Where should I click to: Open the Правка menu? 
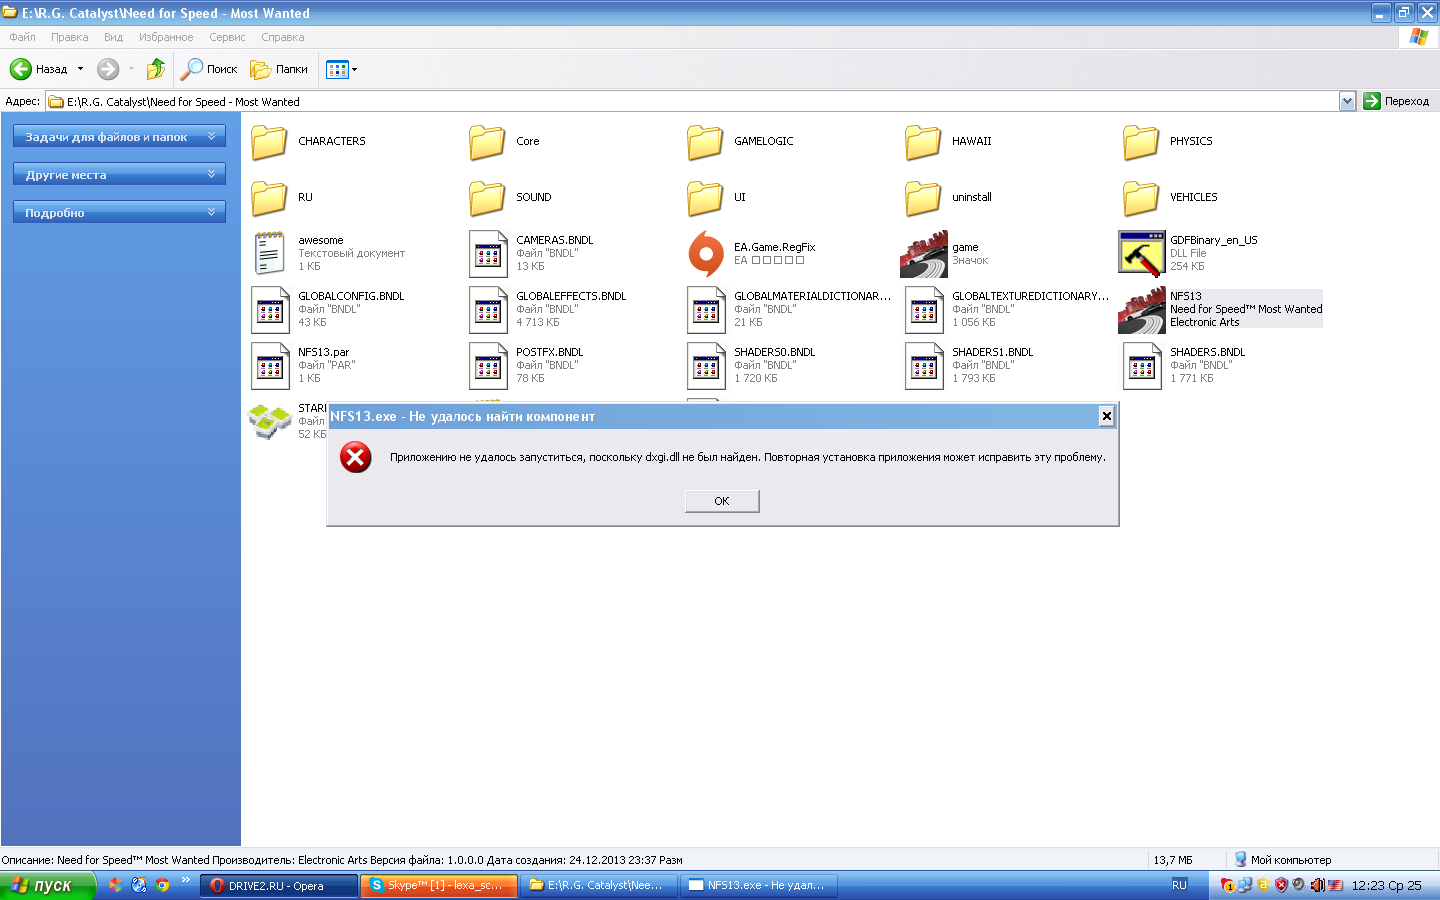coord(70,37)
